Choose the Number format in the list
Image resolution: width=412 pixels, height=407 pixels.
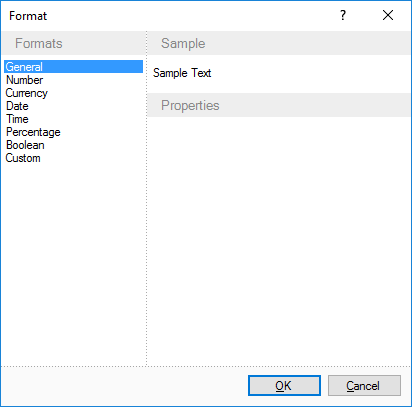73,80
